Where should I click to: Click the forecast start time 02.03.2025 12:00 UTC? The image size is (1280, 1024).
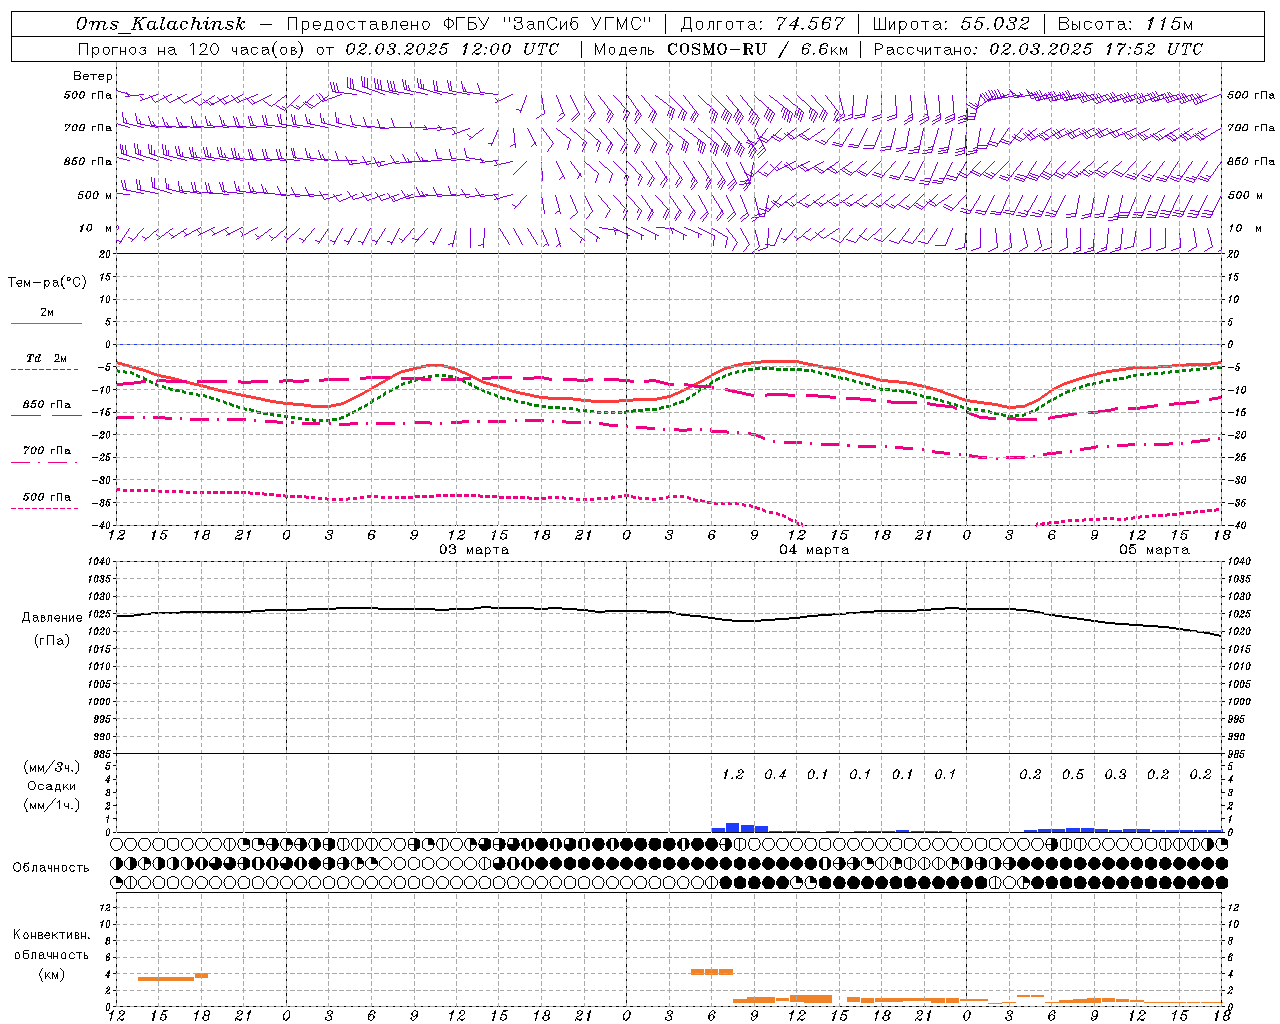coord(452,49)
